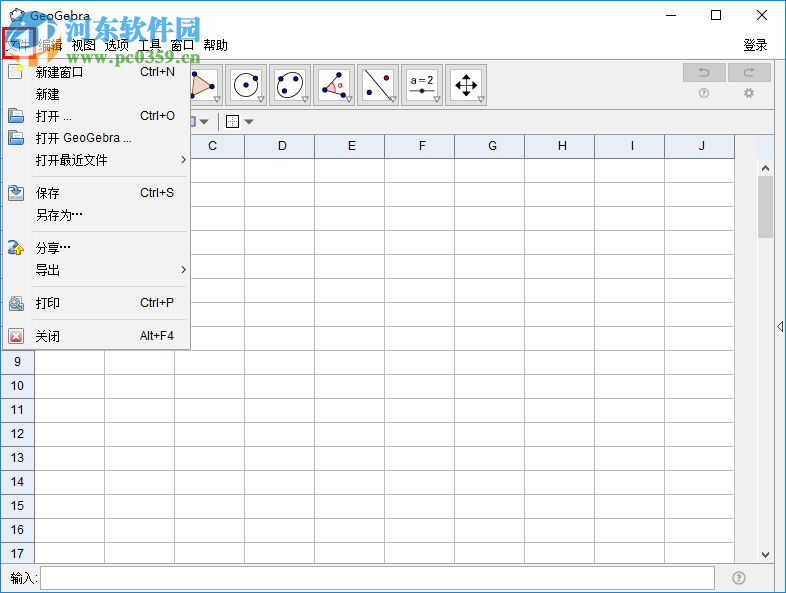The image size is (786, 593).
Task: Select the Angle tool
Action: (x=334, y=85)
